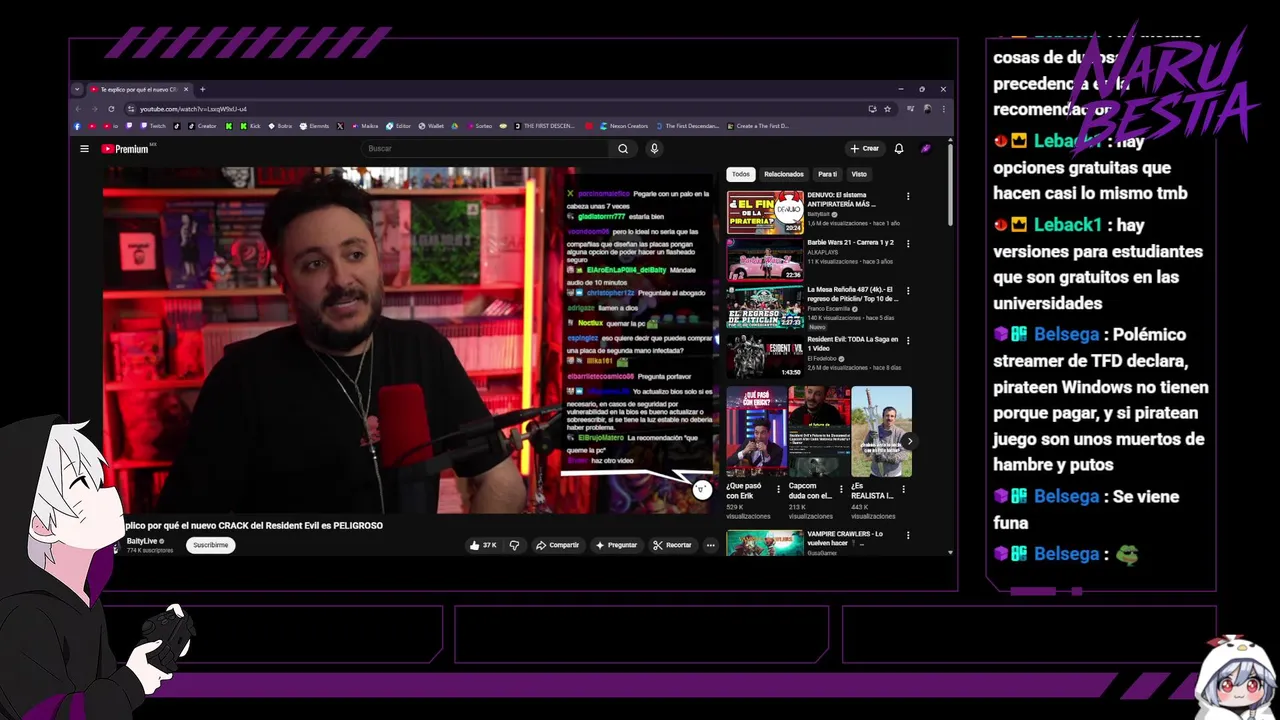
Task: Open '¿Es REALISTA' short thumbnail
Action: point(881,431)
